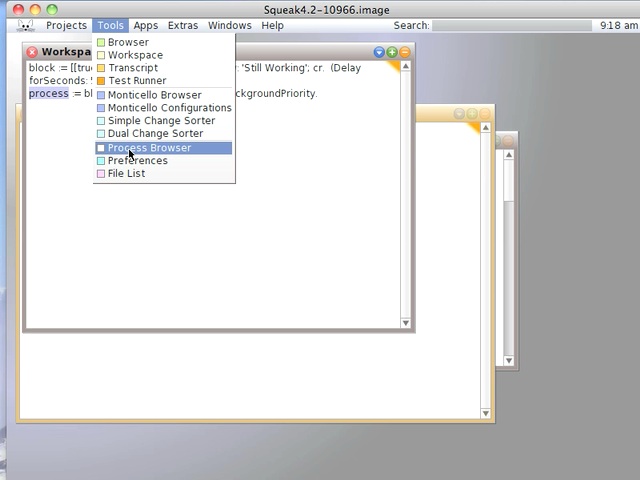Click the Workspace scrollbar up arrow
This screenshot has height=480, width=640.
406,66
